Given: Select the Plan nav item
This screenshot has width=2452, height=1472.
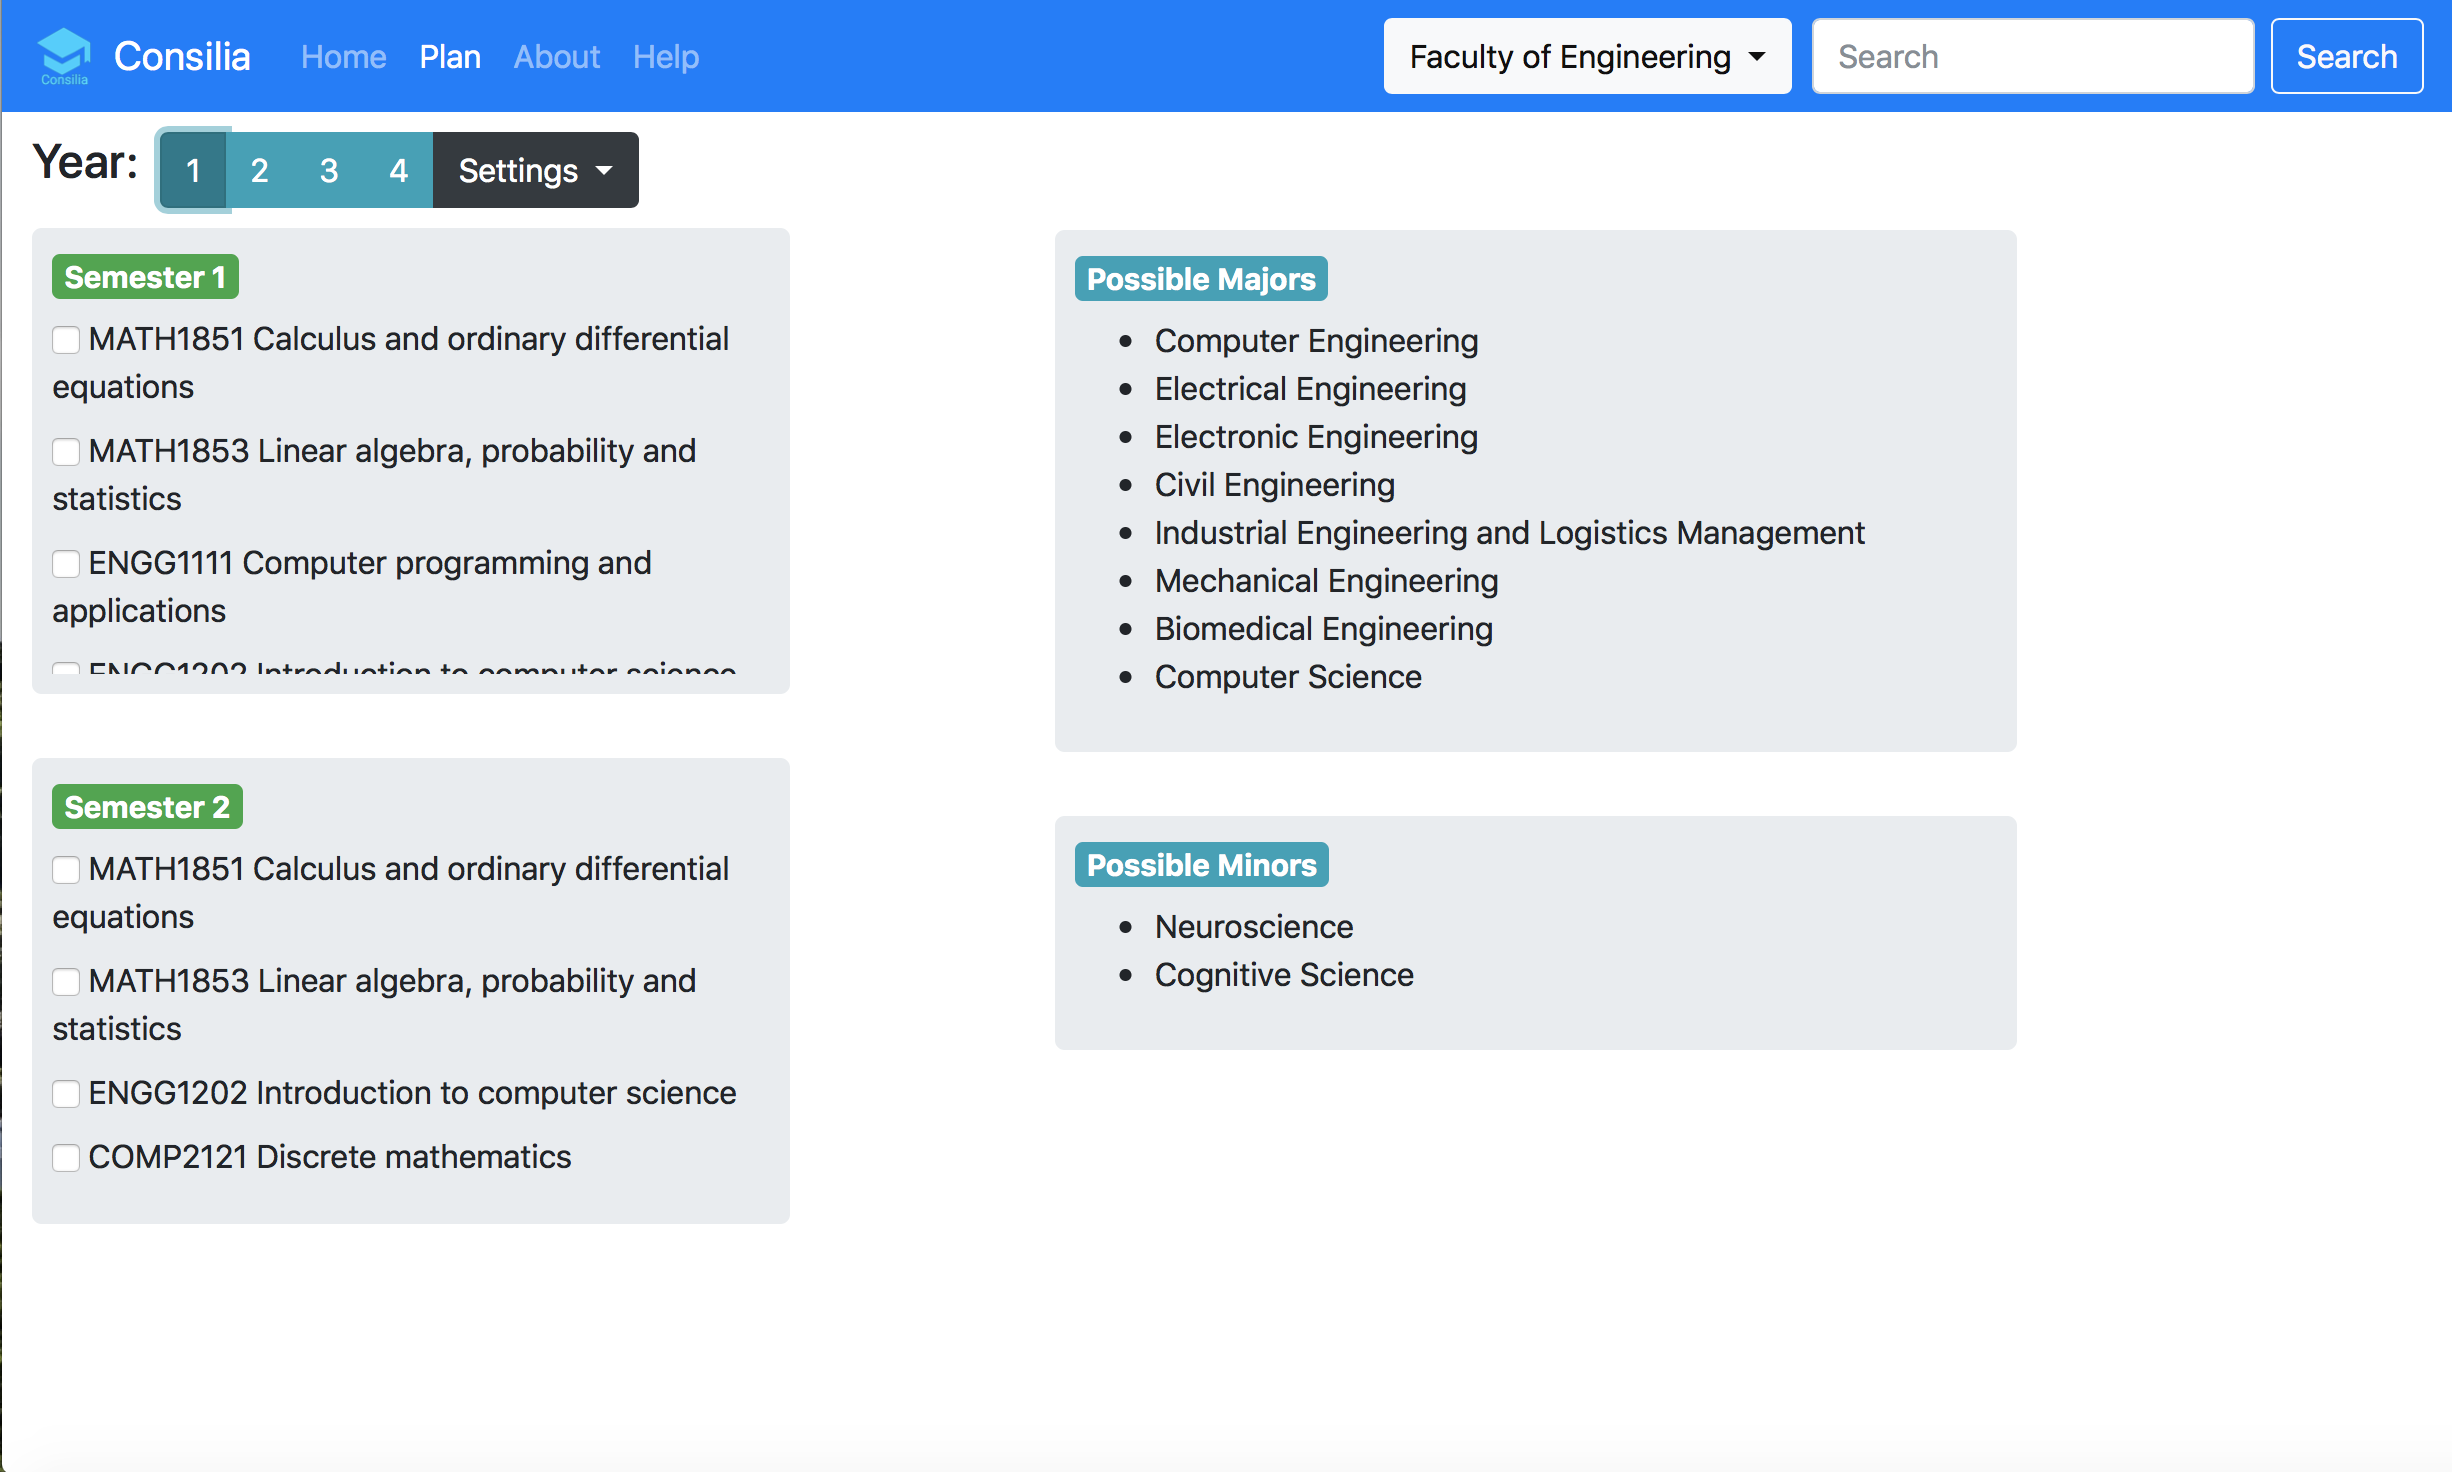Looking at the screenshot, I should click(x=450, y=57).
